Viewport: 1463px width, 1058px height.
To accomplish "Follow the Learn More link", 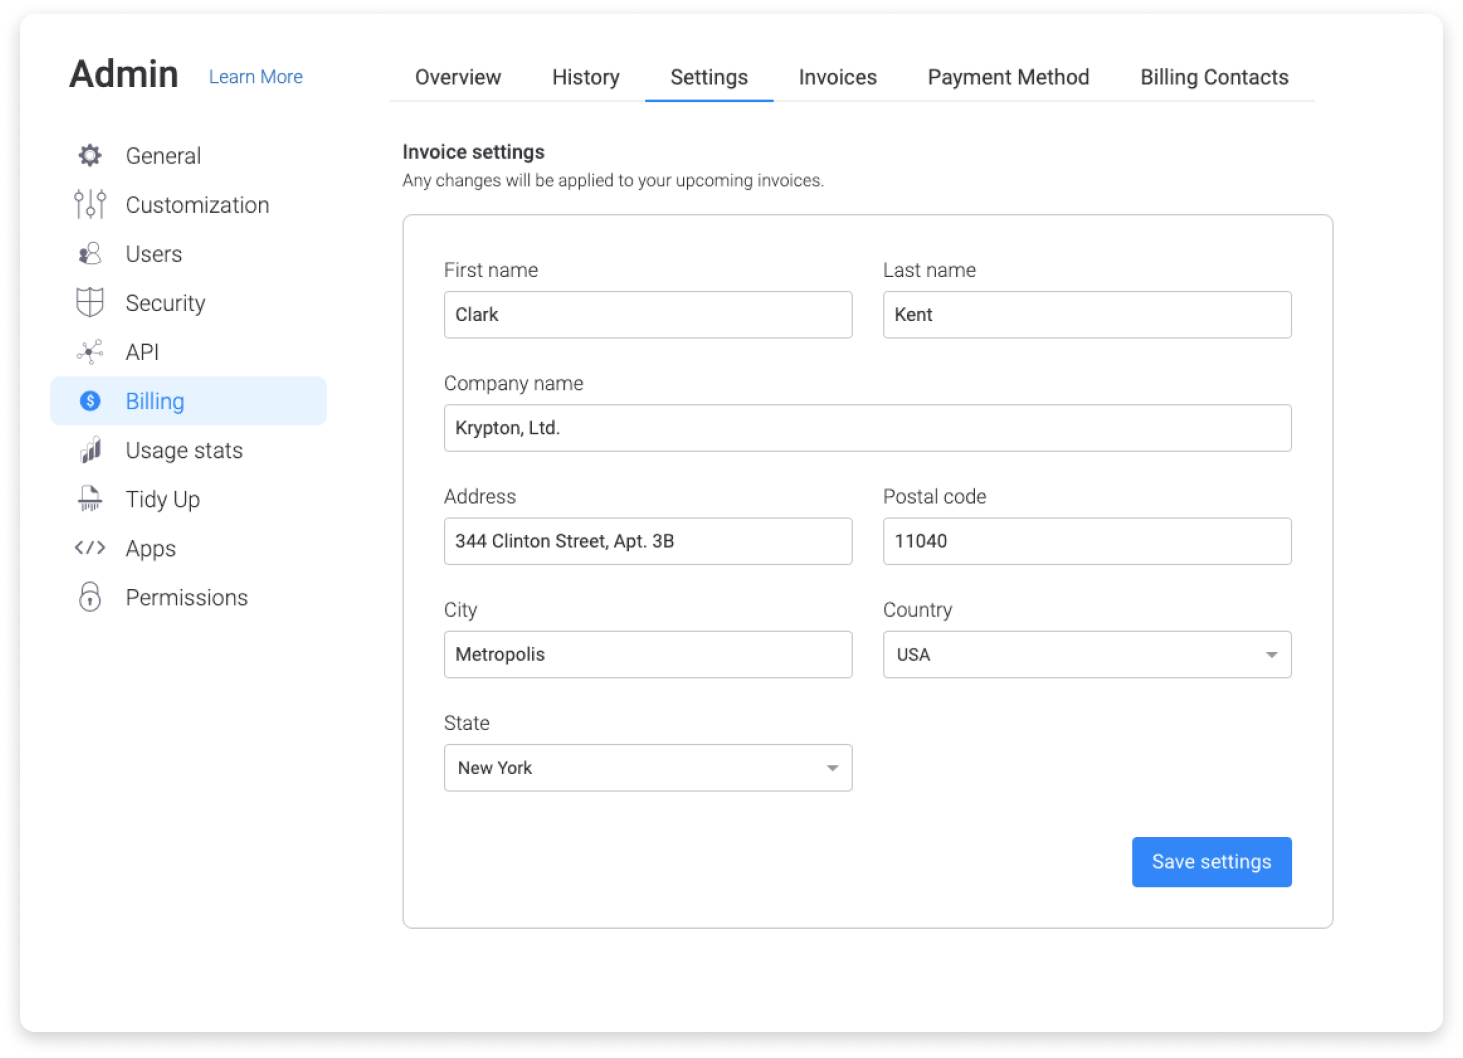I will (256, 77).
